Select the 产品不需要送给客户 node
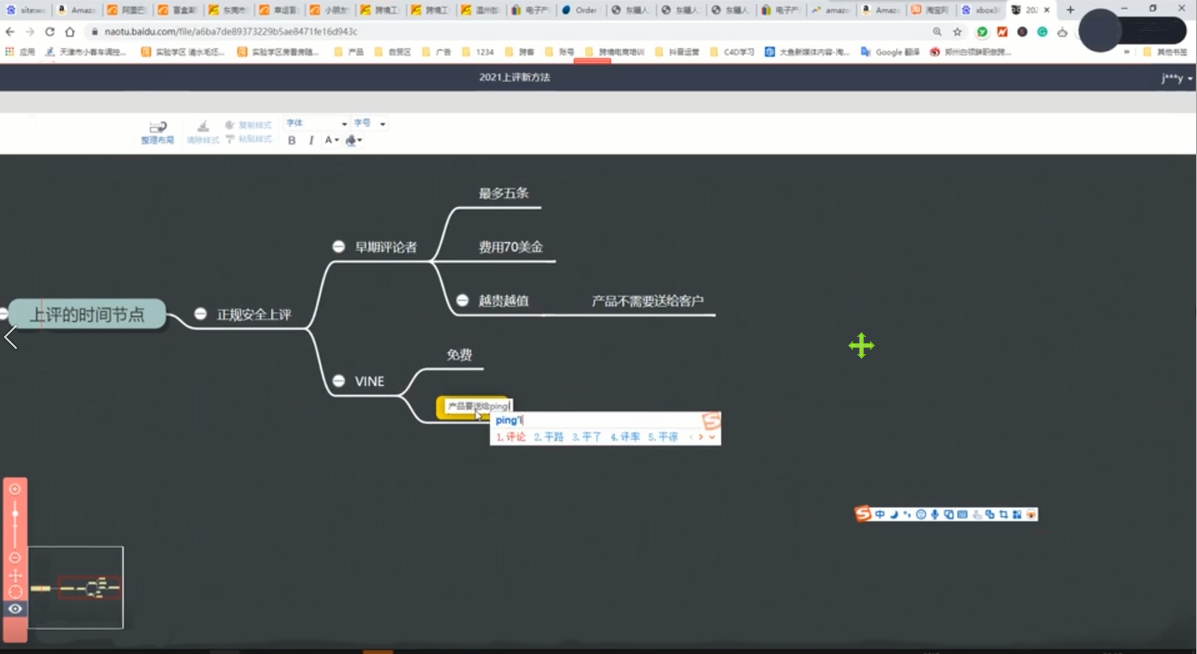The width and height of the screenshot is (1197, 654). [647, 301]
